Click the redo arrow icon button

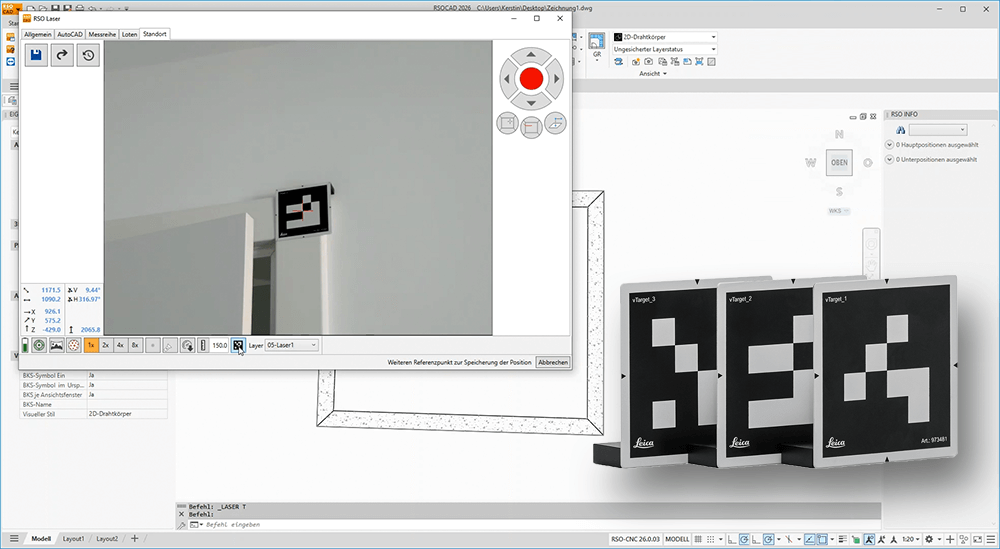click(62, 56)
